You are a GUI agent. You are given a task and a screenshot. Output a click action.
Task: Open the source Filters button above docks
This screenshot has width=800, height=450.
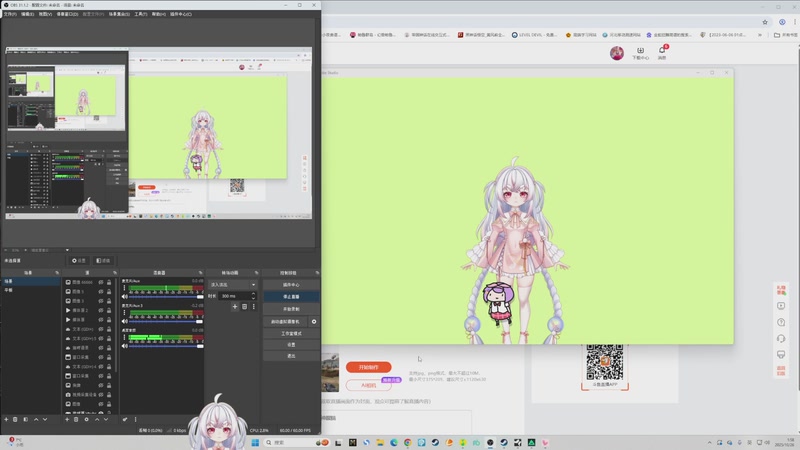103,261
